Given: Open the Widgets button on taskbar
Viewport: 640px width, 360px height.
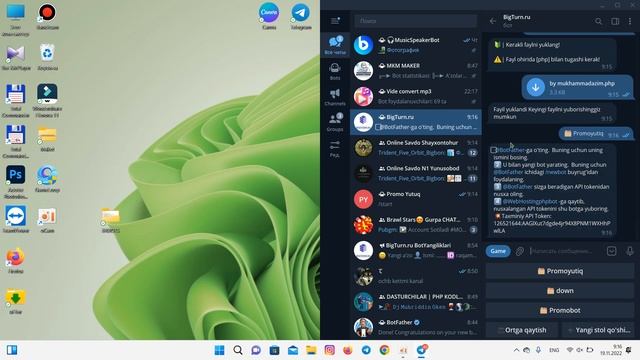Looking at the screenshot, I should coord(12,350).
